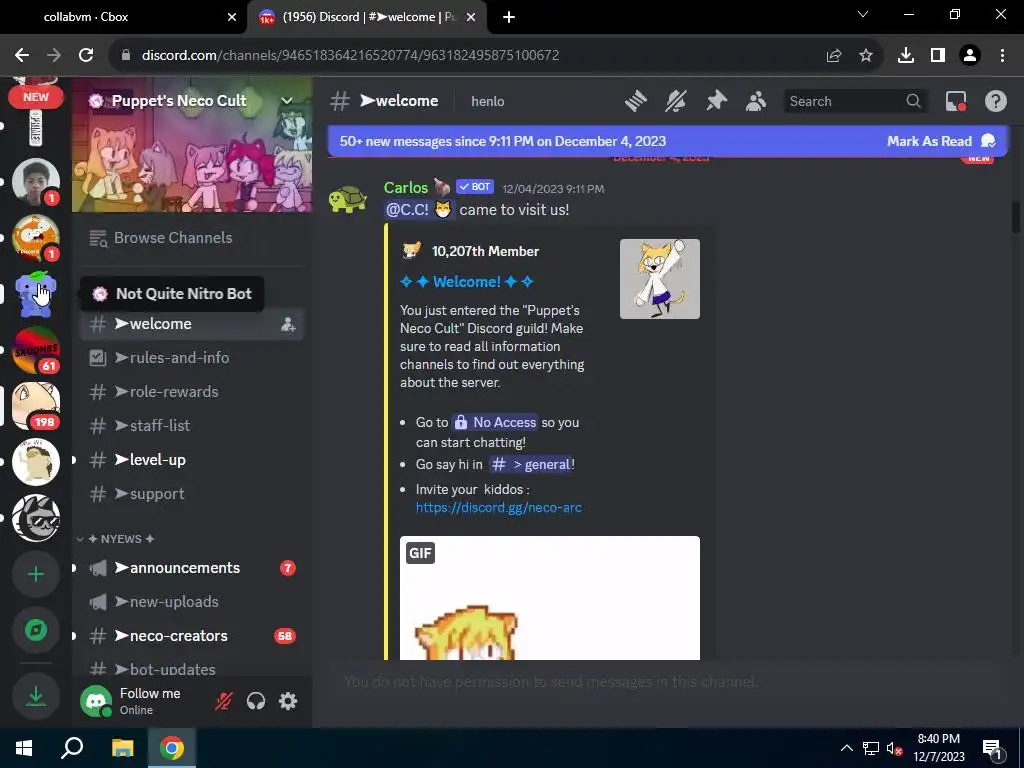1024x768 pixels.
Task: Select the boy photo server icon
Action: [36, 182]
